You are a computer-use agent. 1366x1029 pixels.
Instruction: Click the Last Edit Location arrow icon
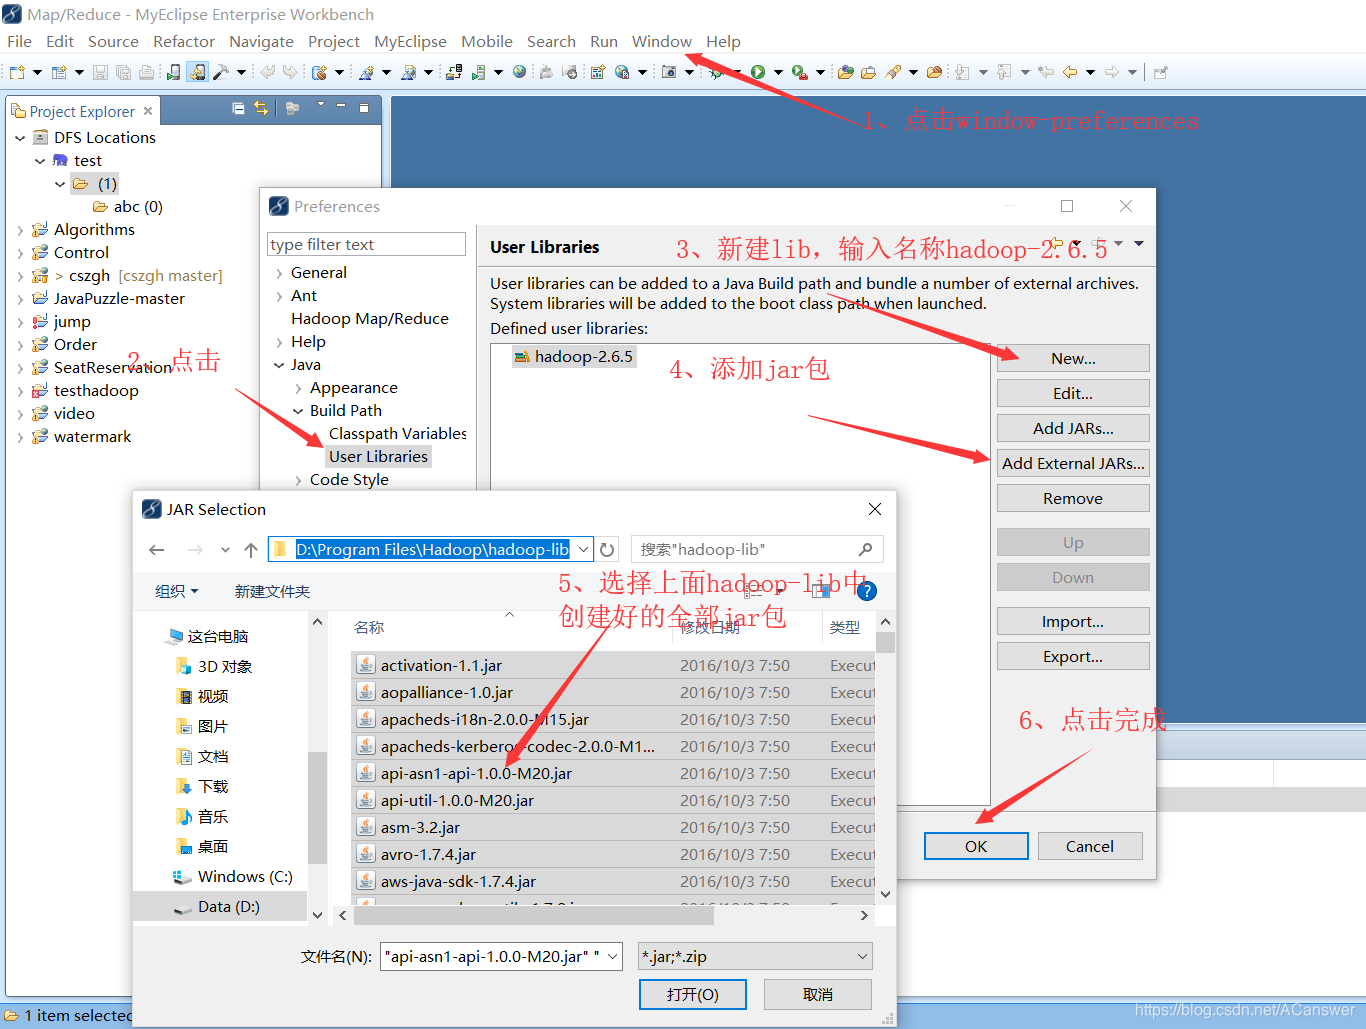pyautogui.click(x=1046, y=72)
